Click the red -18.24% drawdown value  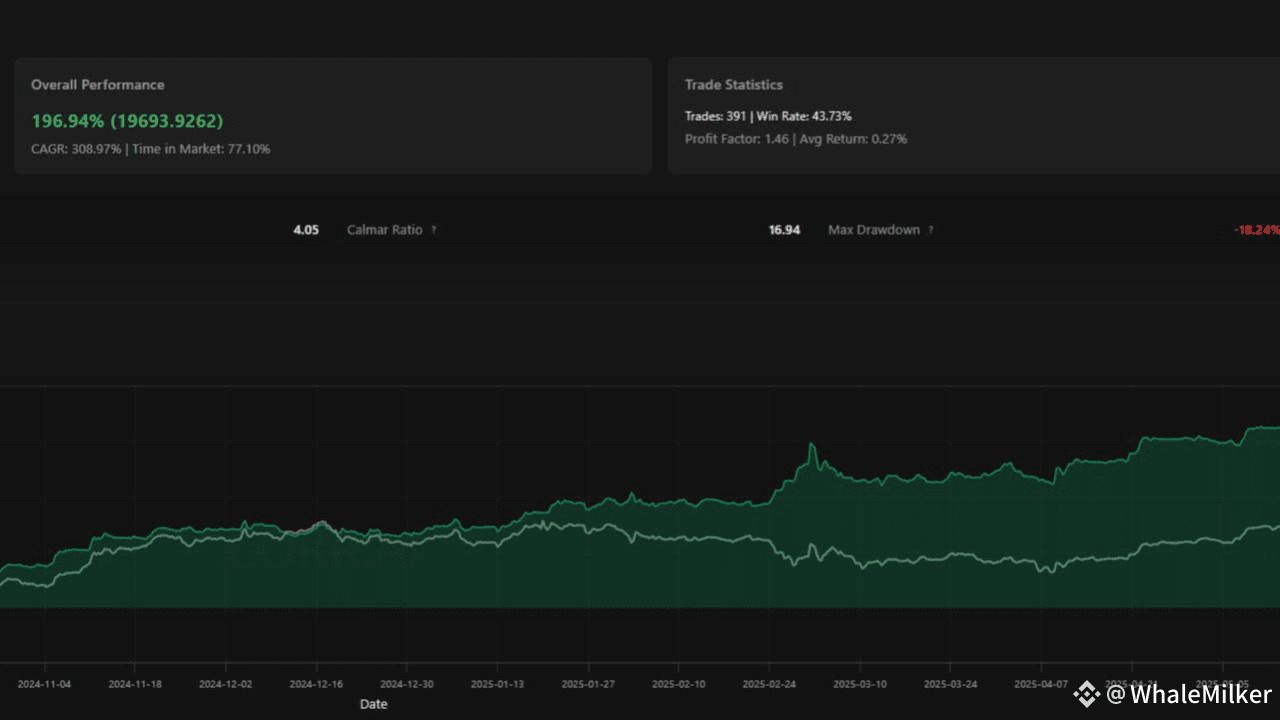coord(1256,230)
